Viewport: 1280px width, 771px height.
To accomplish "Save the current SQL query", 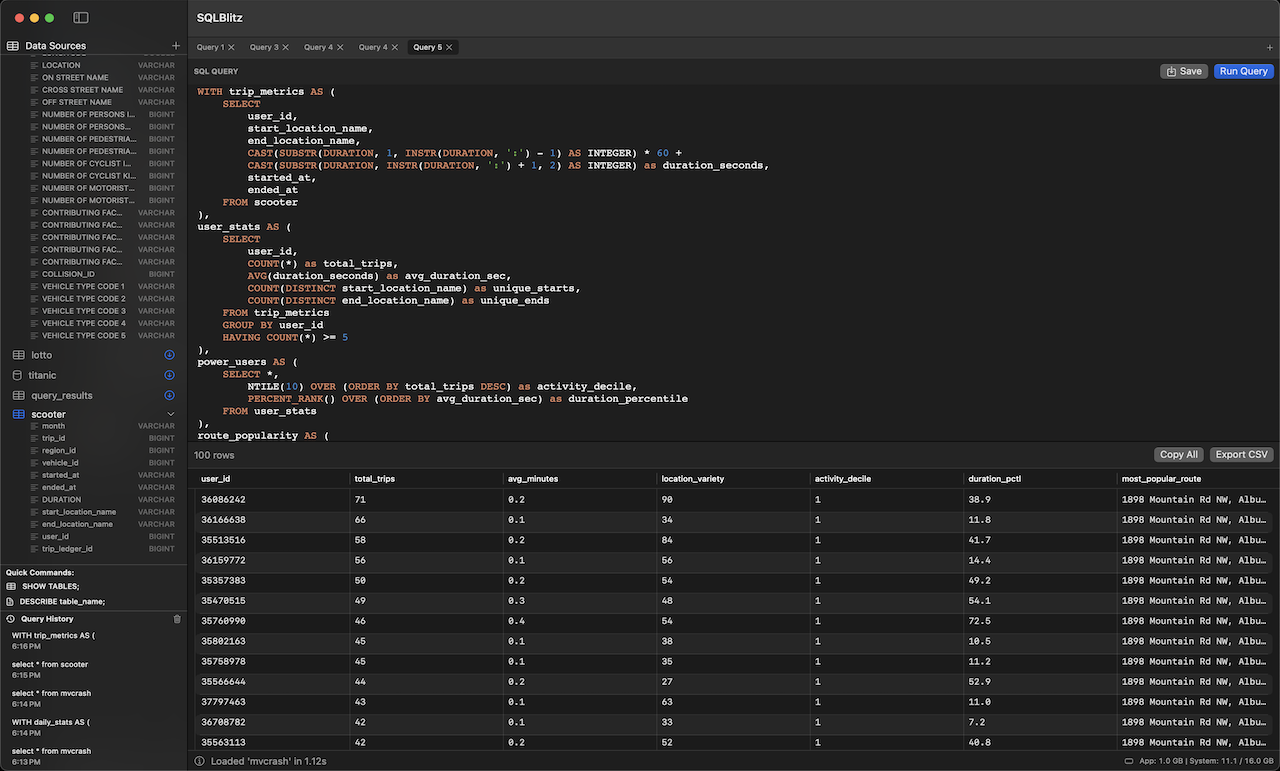I will pyautogui.click(x=1184, y=71).
